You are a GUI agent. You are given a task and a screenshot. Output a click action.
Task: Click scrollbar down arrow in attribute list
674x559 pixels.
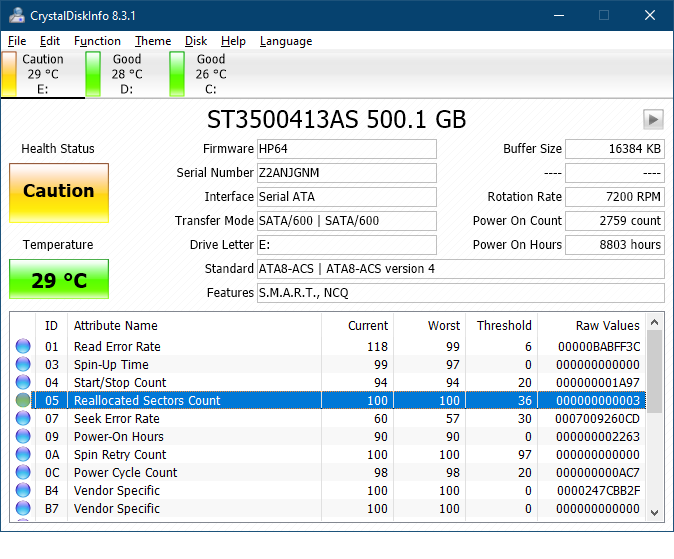[655, 513]
